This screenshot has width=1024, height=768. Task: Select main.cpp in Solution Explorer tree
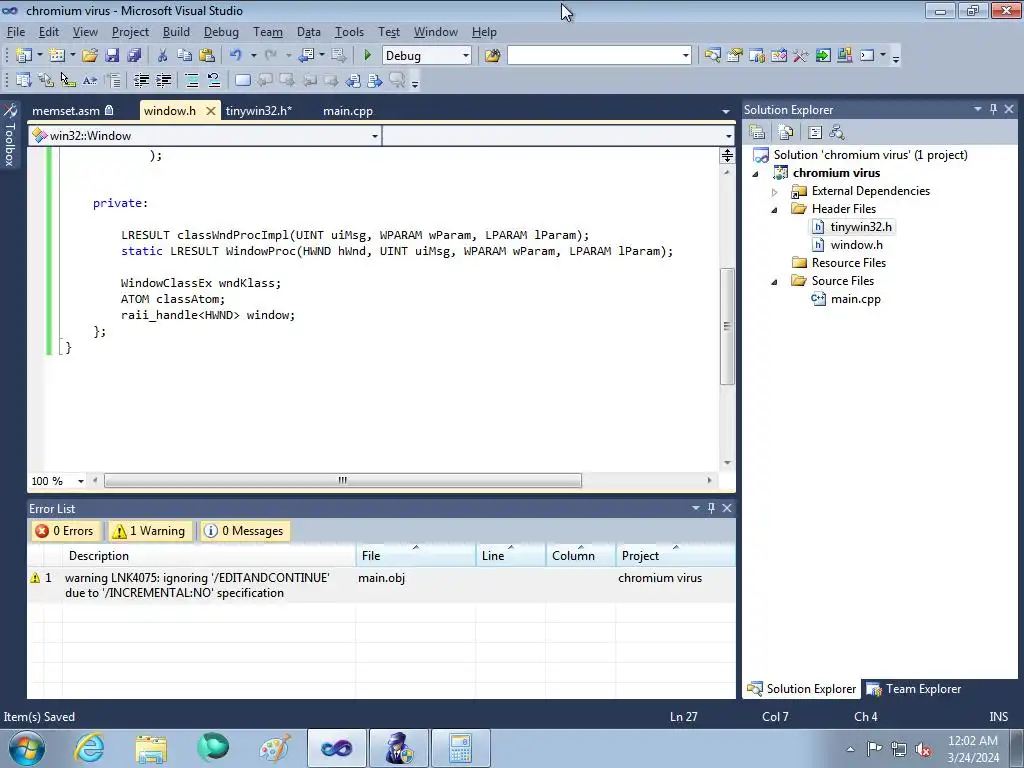[x=856, y=299]
